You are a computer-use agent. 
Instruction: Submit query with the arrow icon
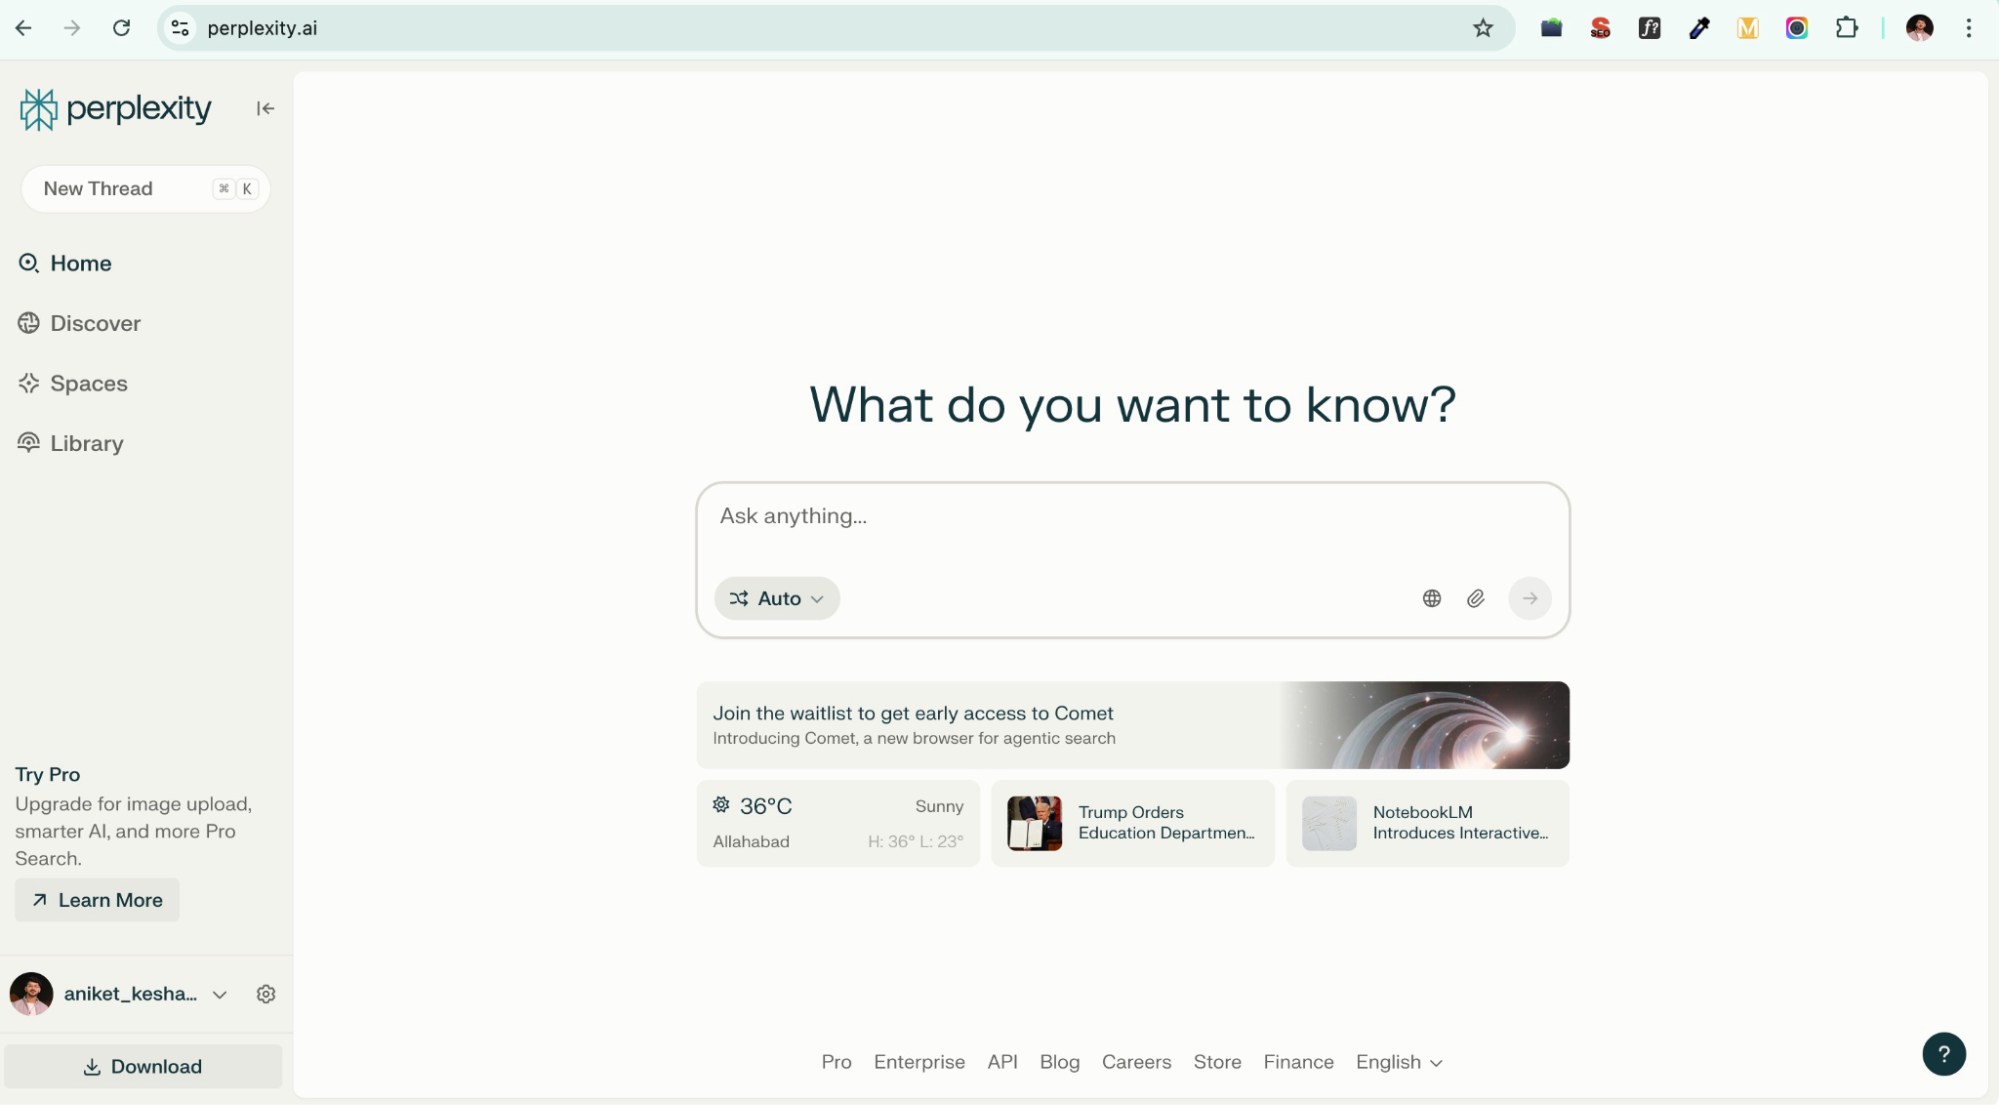[x=1529, y=598]
